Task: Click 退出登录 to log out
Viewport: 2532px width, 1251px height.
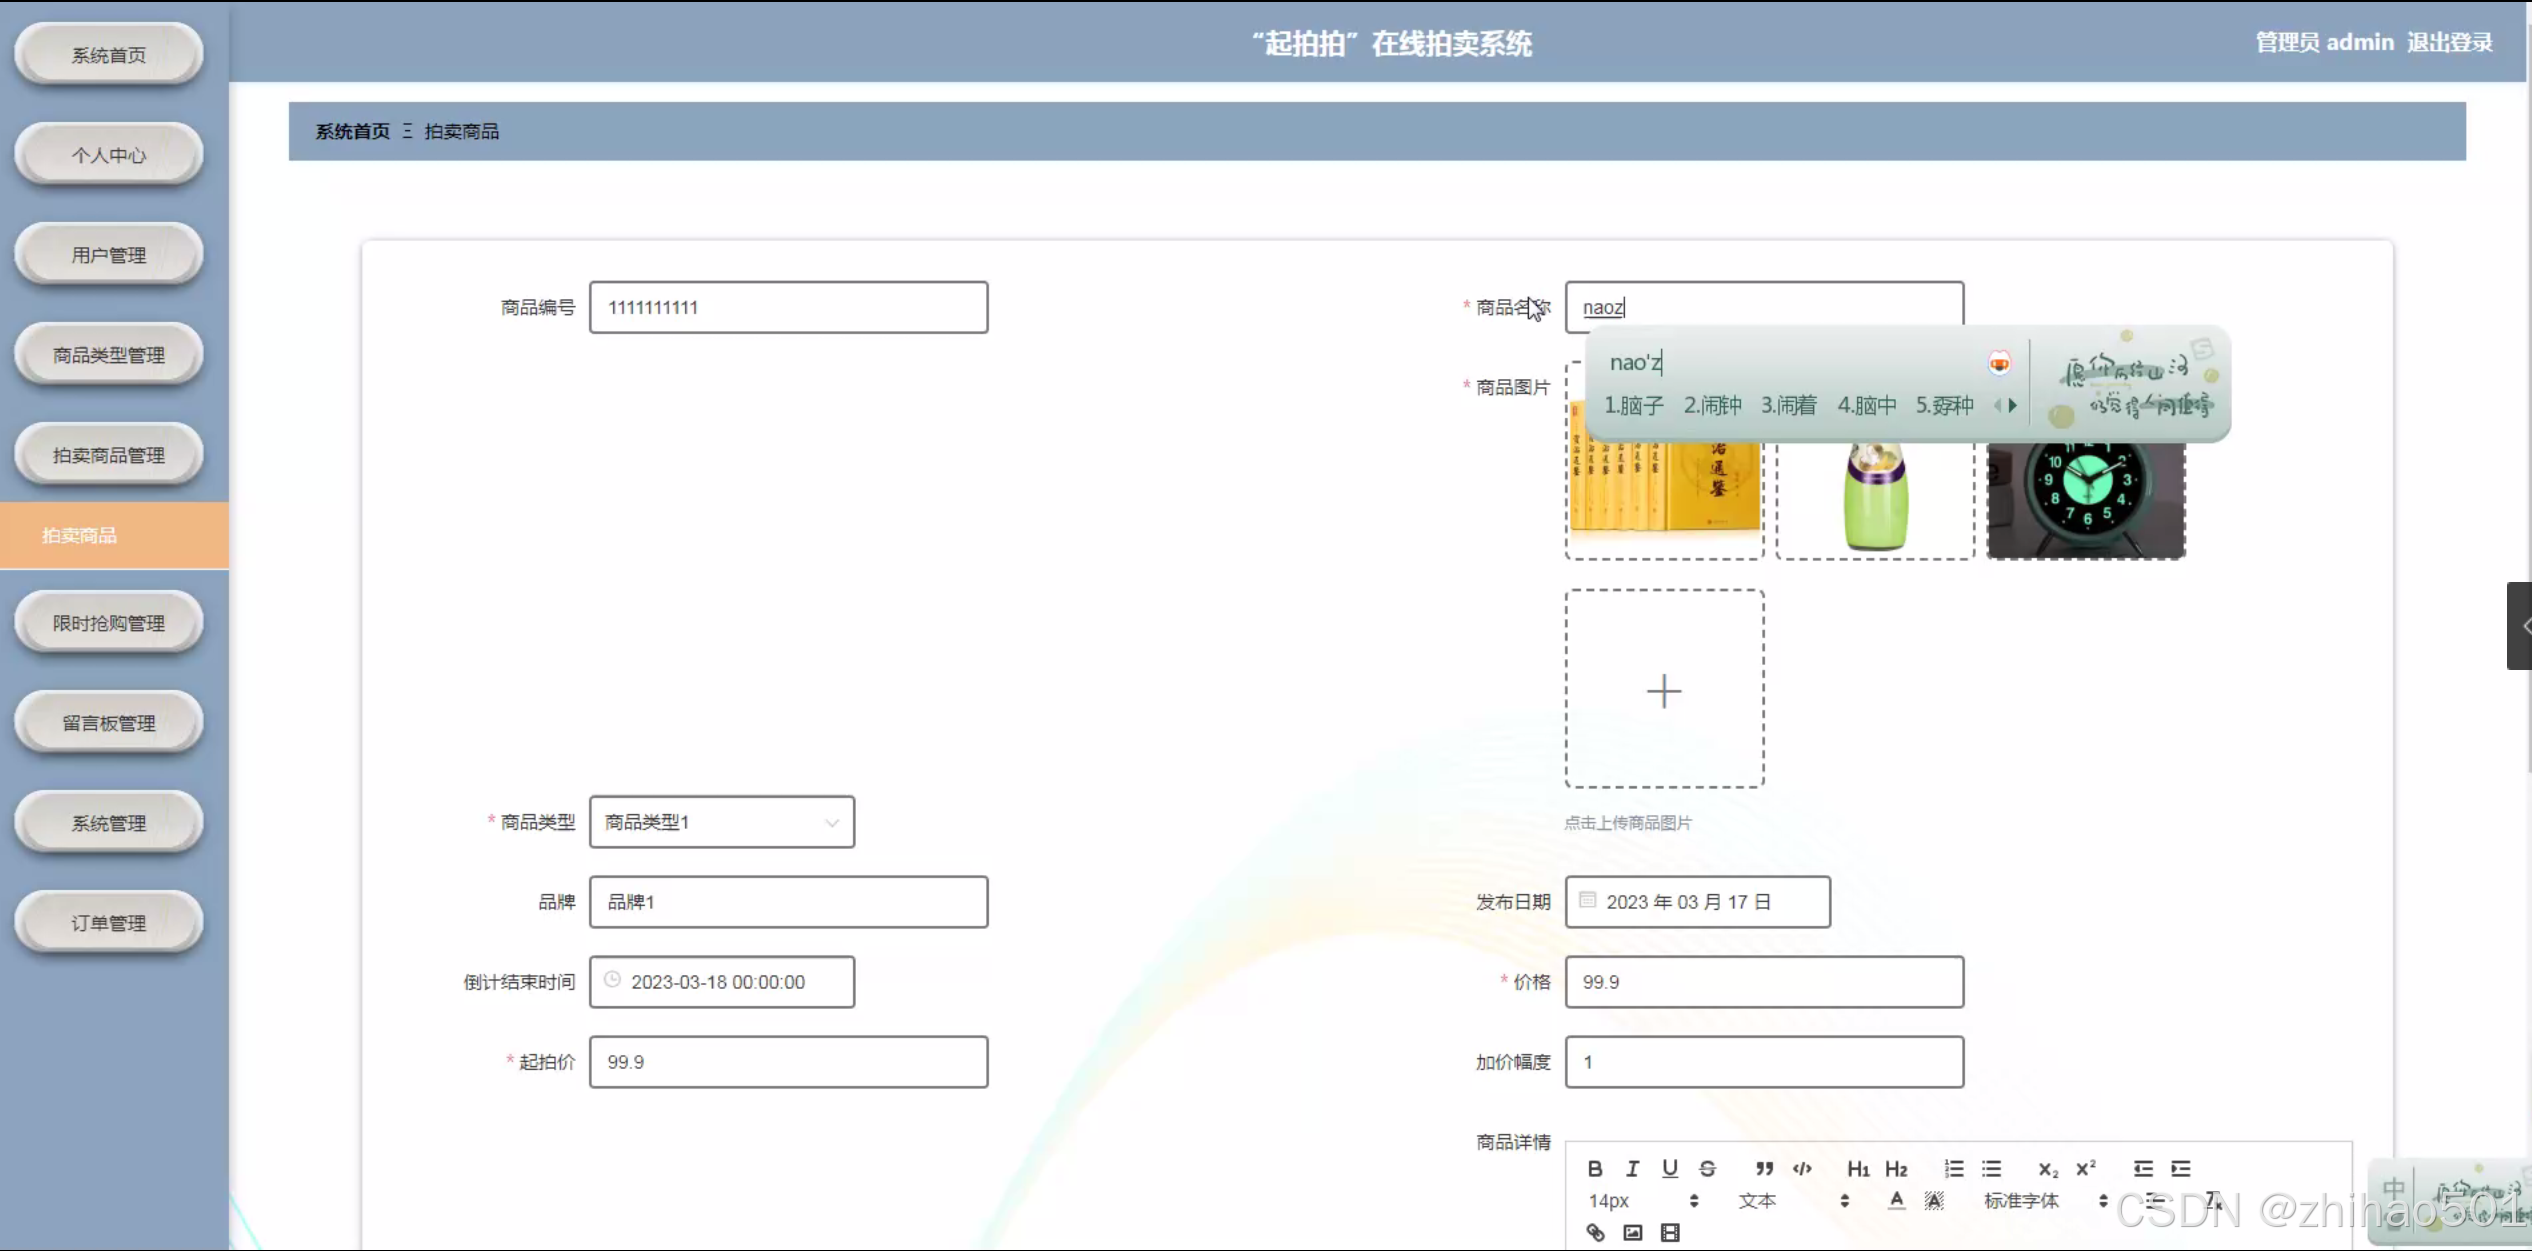Action: [2449, 42]
